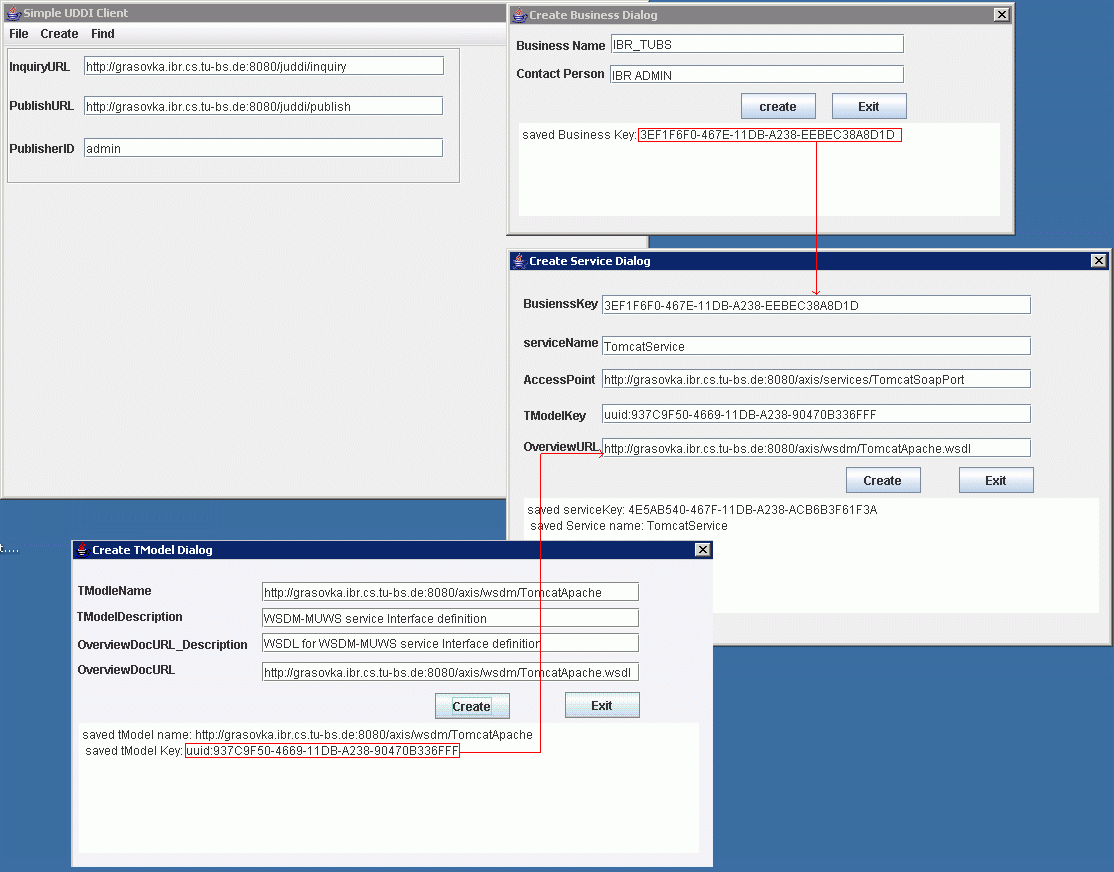Focus the PublisherID field containing admin
Image resolution: width=1114 pixels, height=872 pixels.
tap(263, 148)
